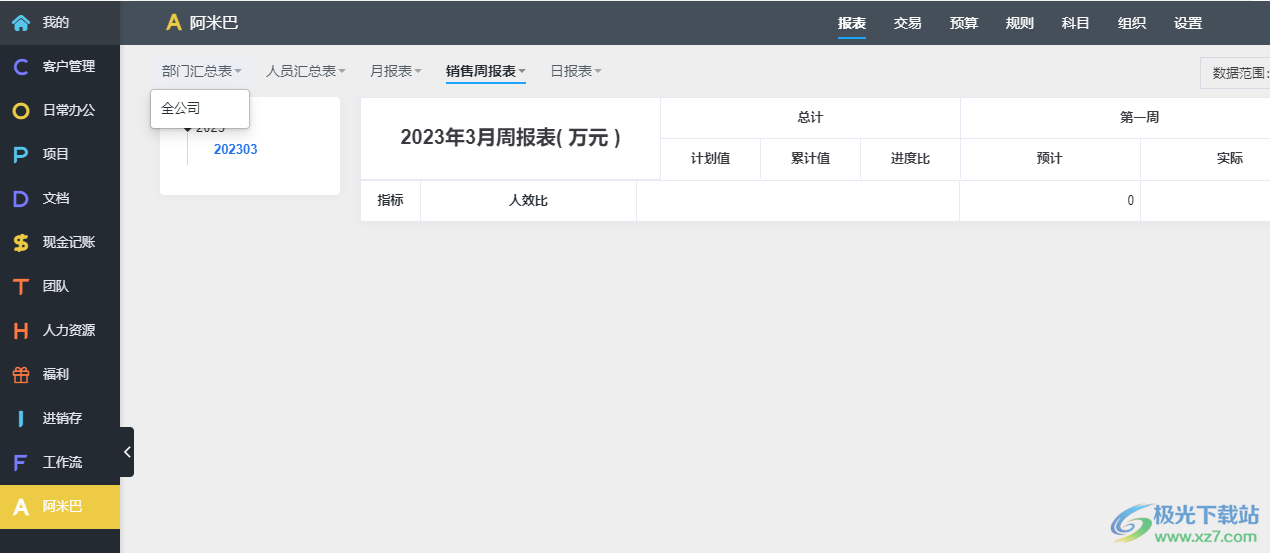This screenshot has width=1270, height=553.
Task: Expand 人员汇总表 dropdown
Action: (306, 71)
